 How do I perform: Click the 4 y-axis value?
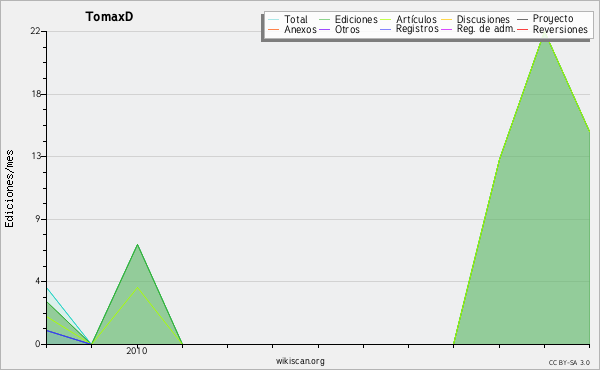click(x=38, y=281)
